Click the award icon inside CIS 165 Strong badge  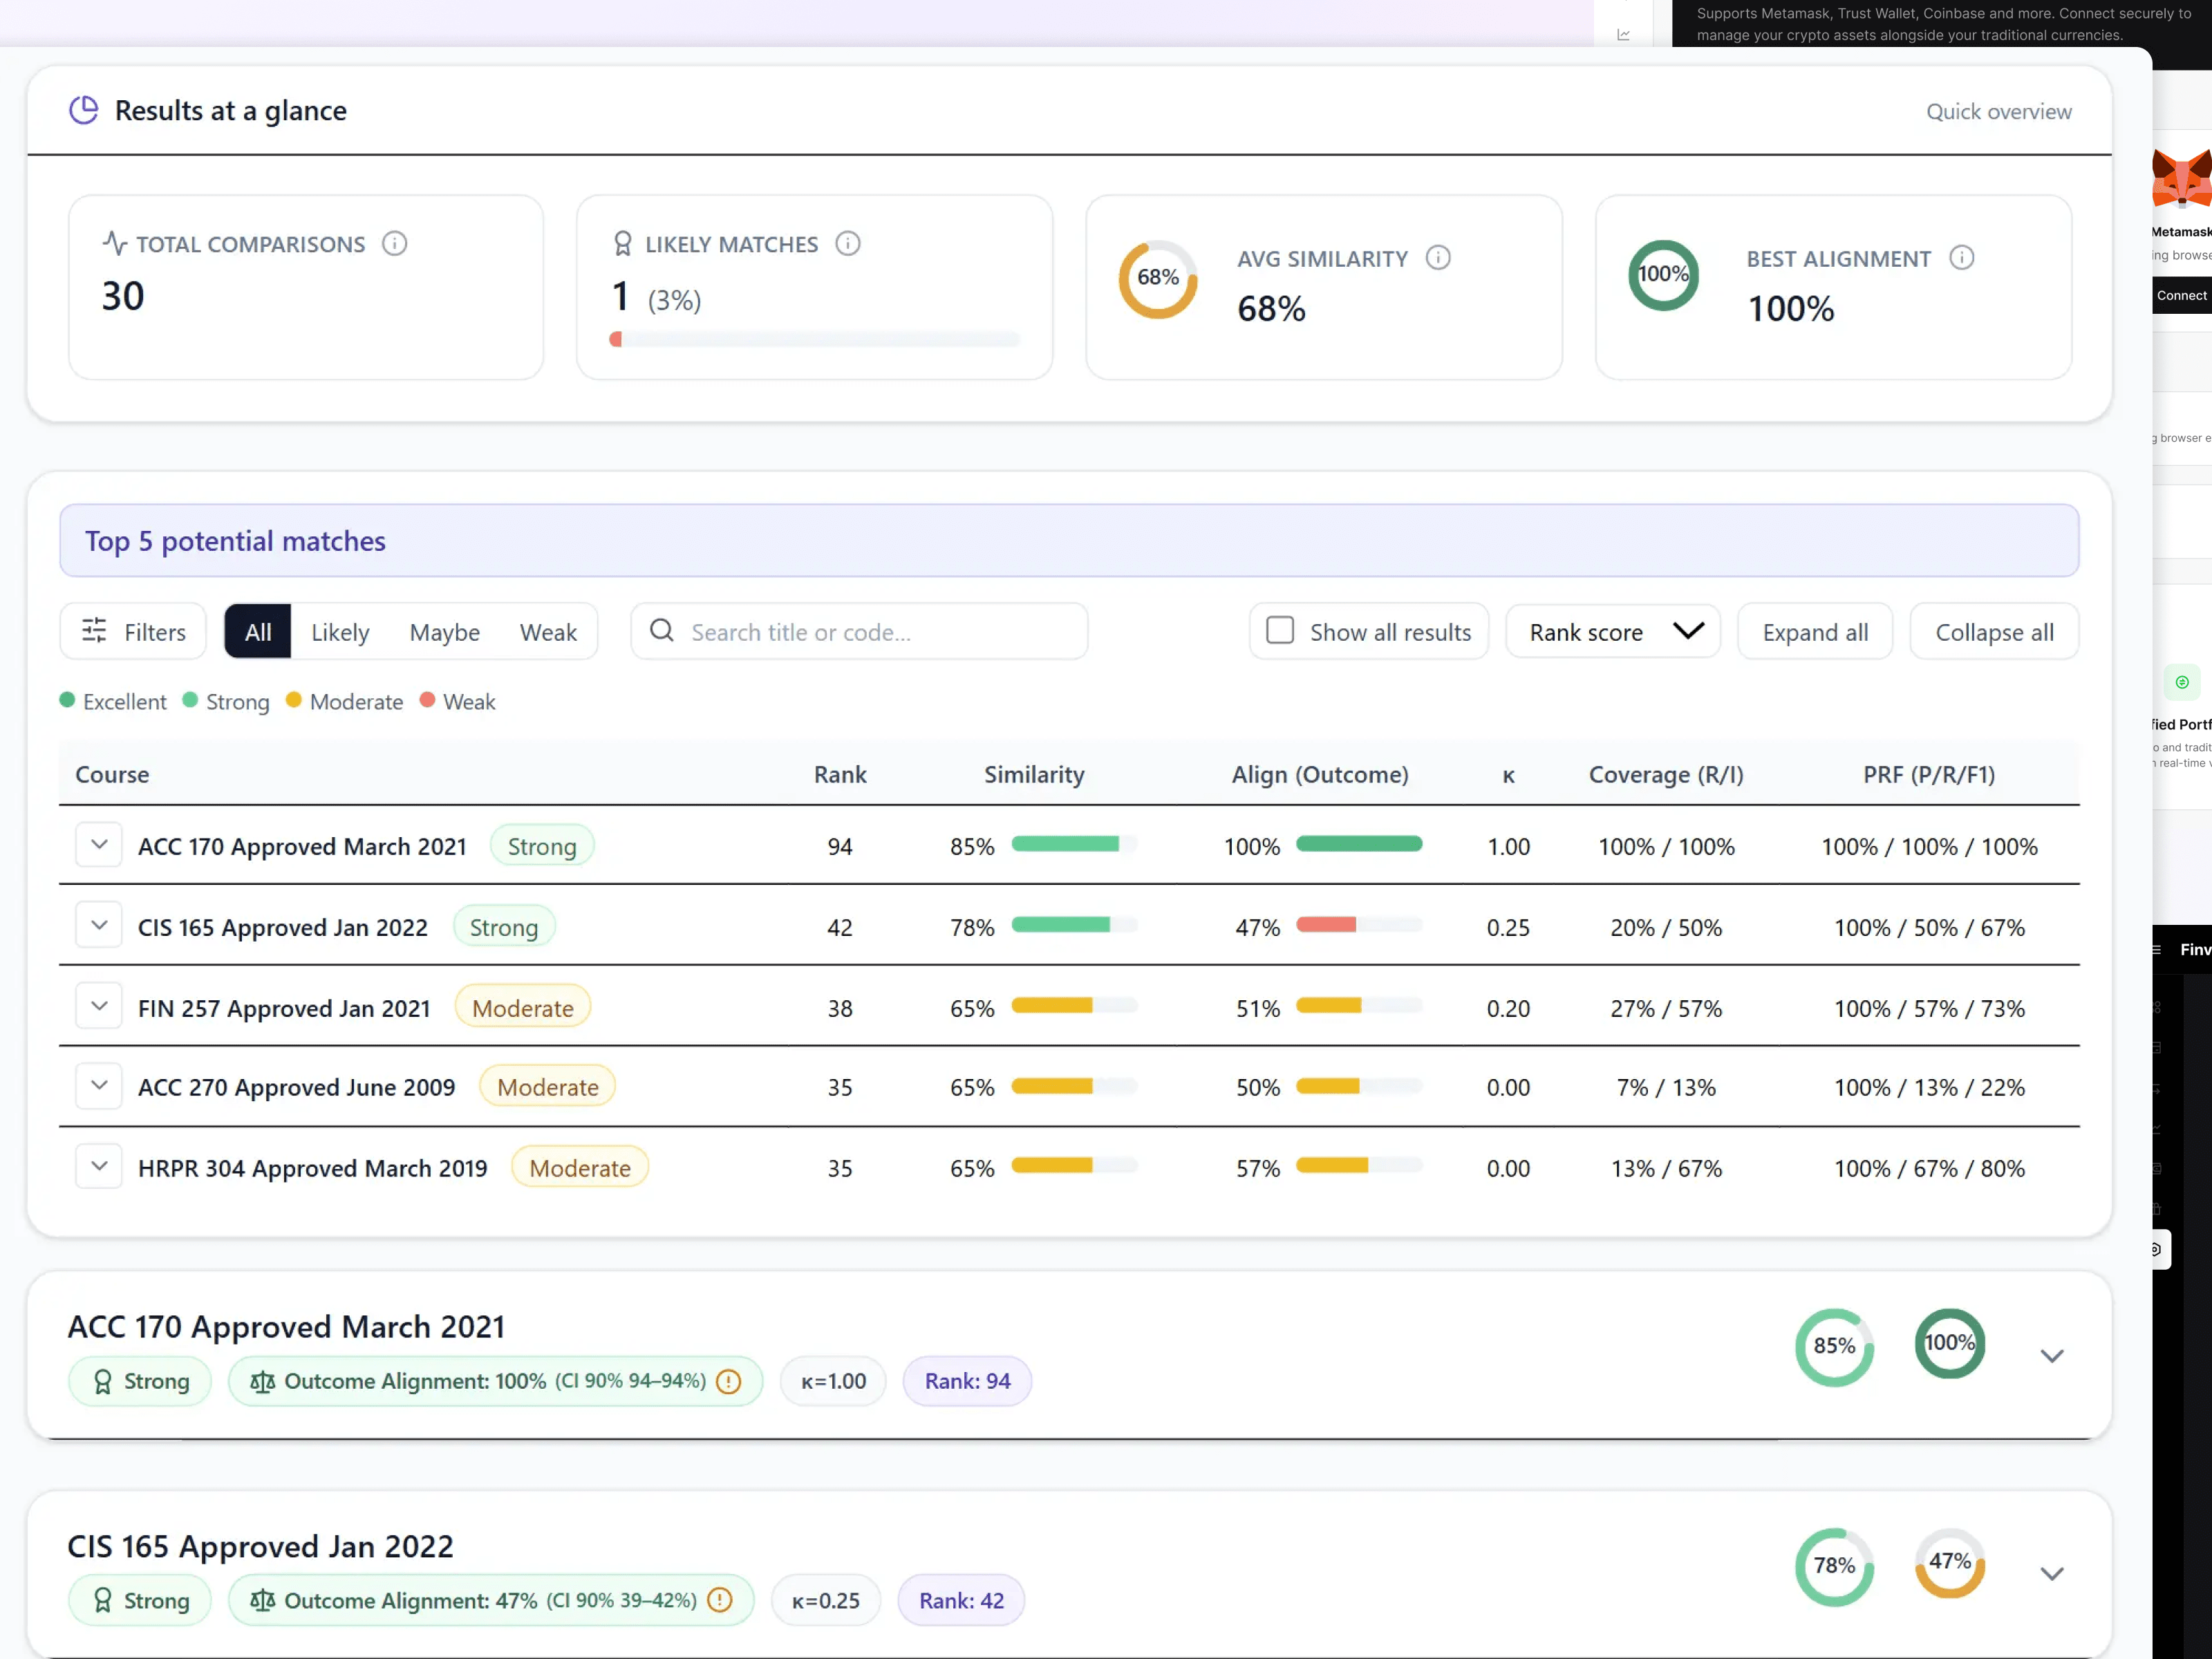coord(104,1600)
